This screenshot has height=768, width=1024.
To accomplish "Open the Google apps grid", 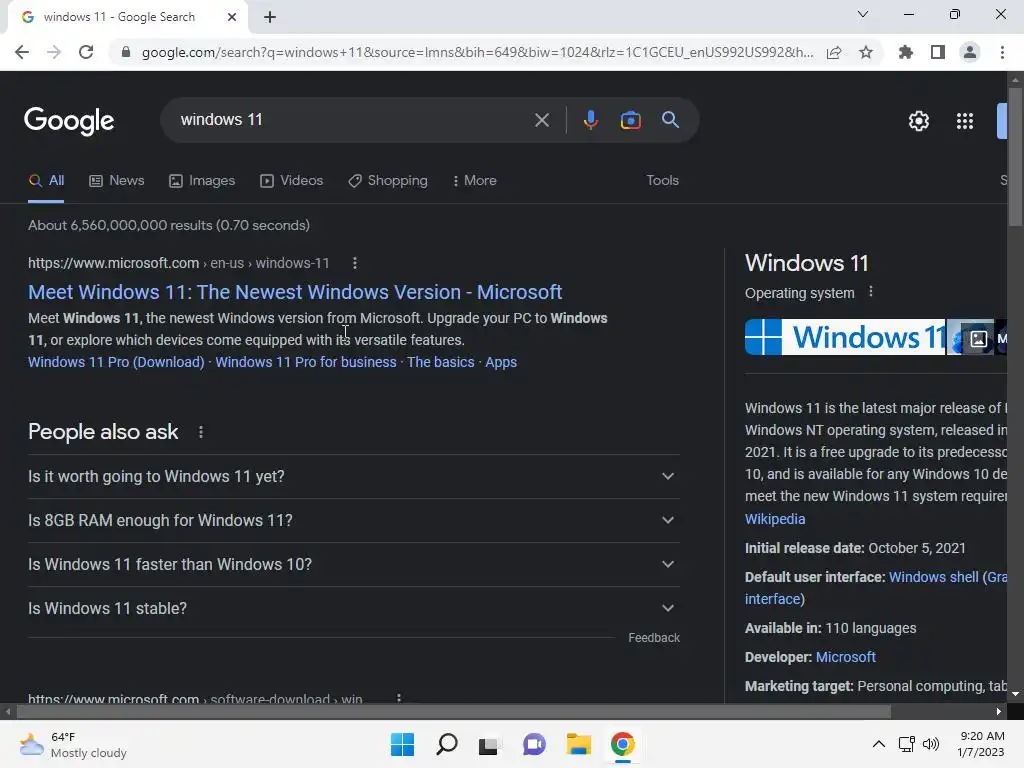I will (965, 121).
